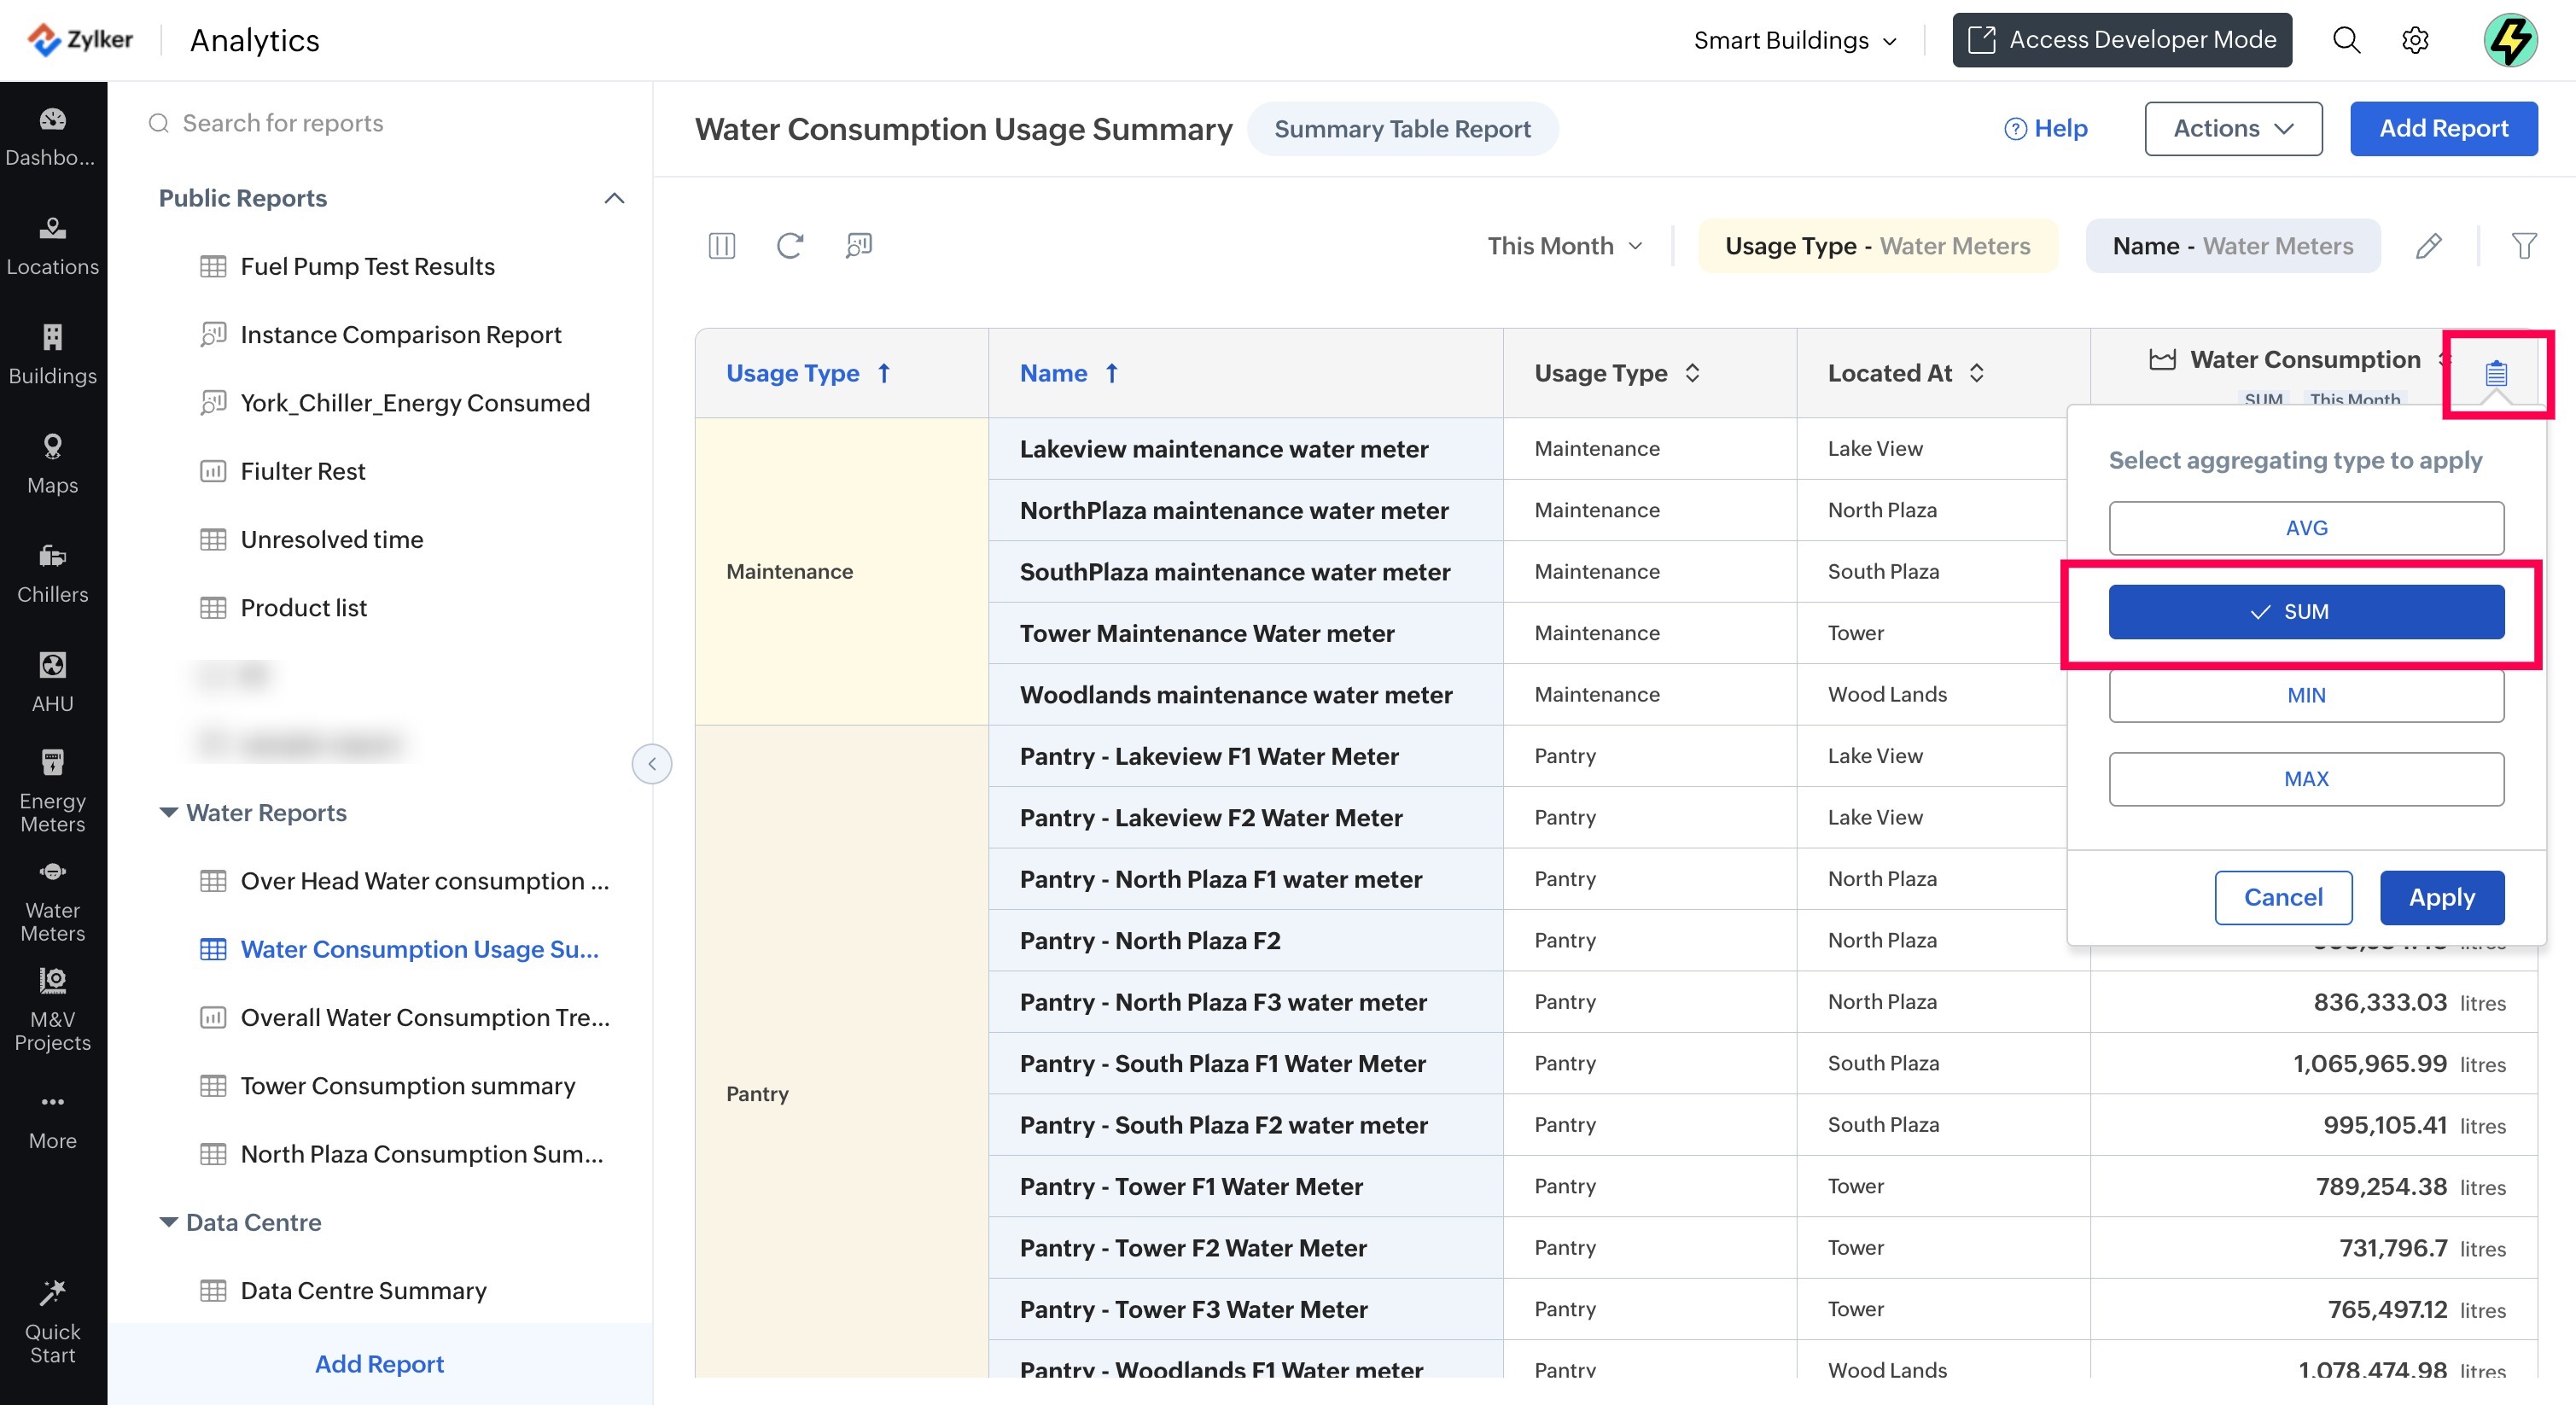Collapse the Public Reports section
The image size is (2576, 1405).
(614, 198)
